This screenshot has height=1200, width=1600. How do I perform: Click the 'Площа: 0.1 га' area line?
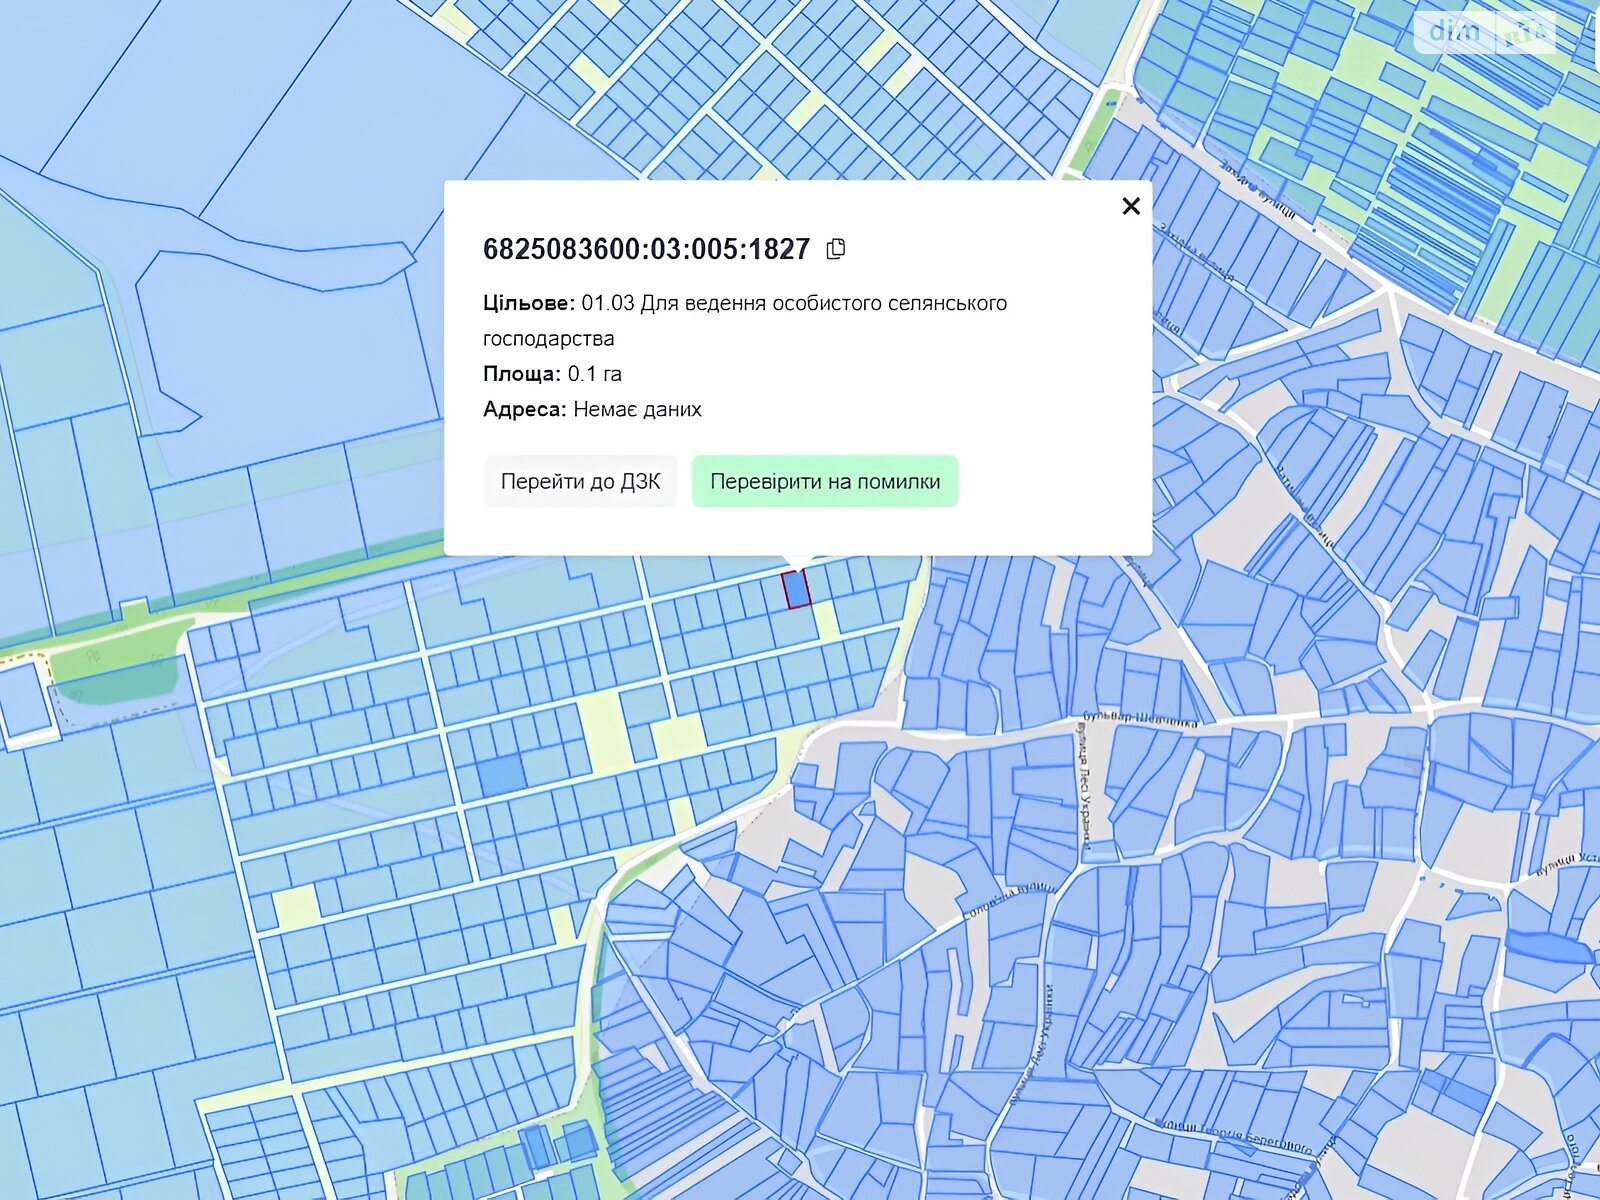(552, 374)
